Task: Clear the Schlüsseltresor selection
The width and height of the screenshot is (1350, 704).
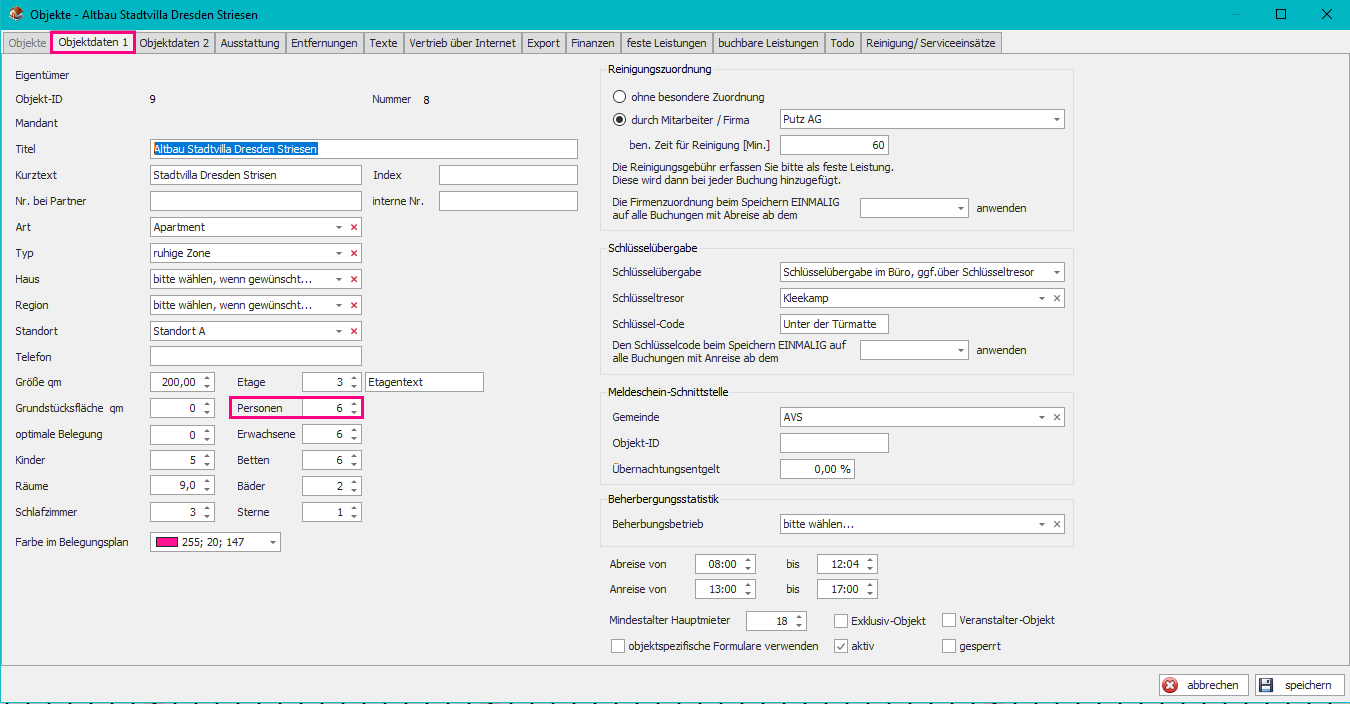Action: pyautogui.click(x=1057, y=298)
